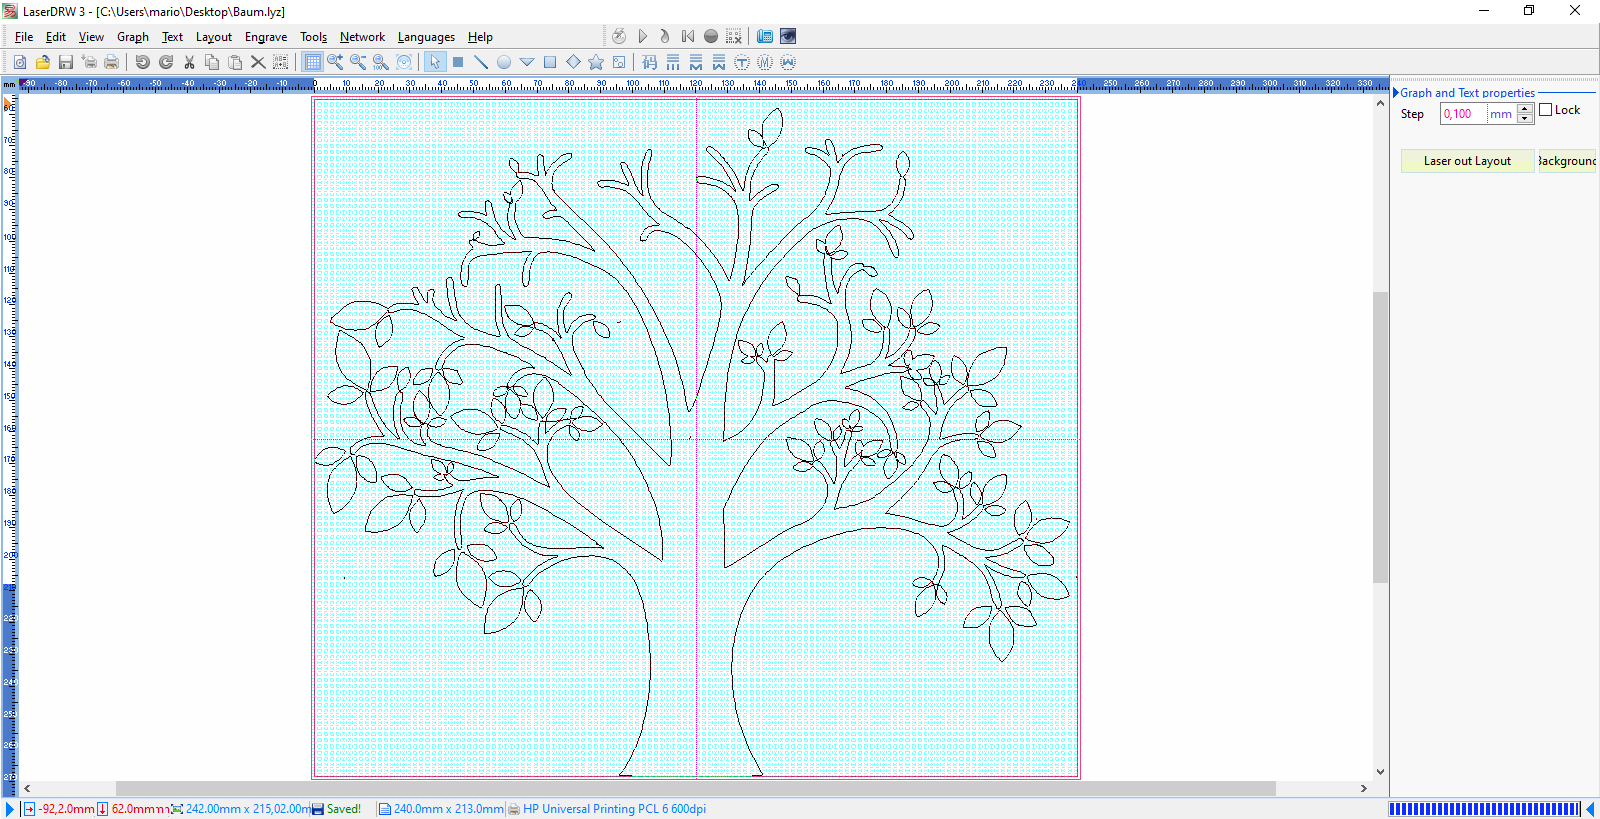Open the Network menu
Screen dimensions: 1600x819
[362, 37]
